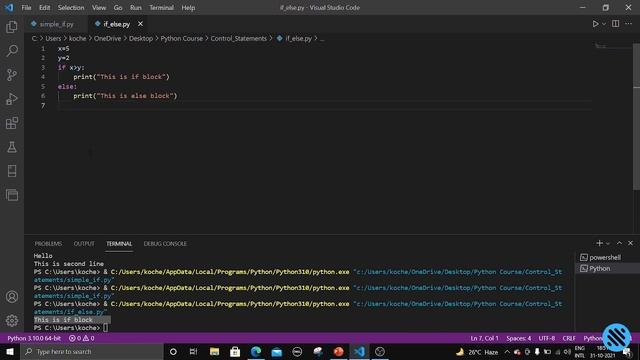Click editor line 7 empty line

324,106
